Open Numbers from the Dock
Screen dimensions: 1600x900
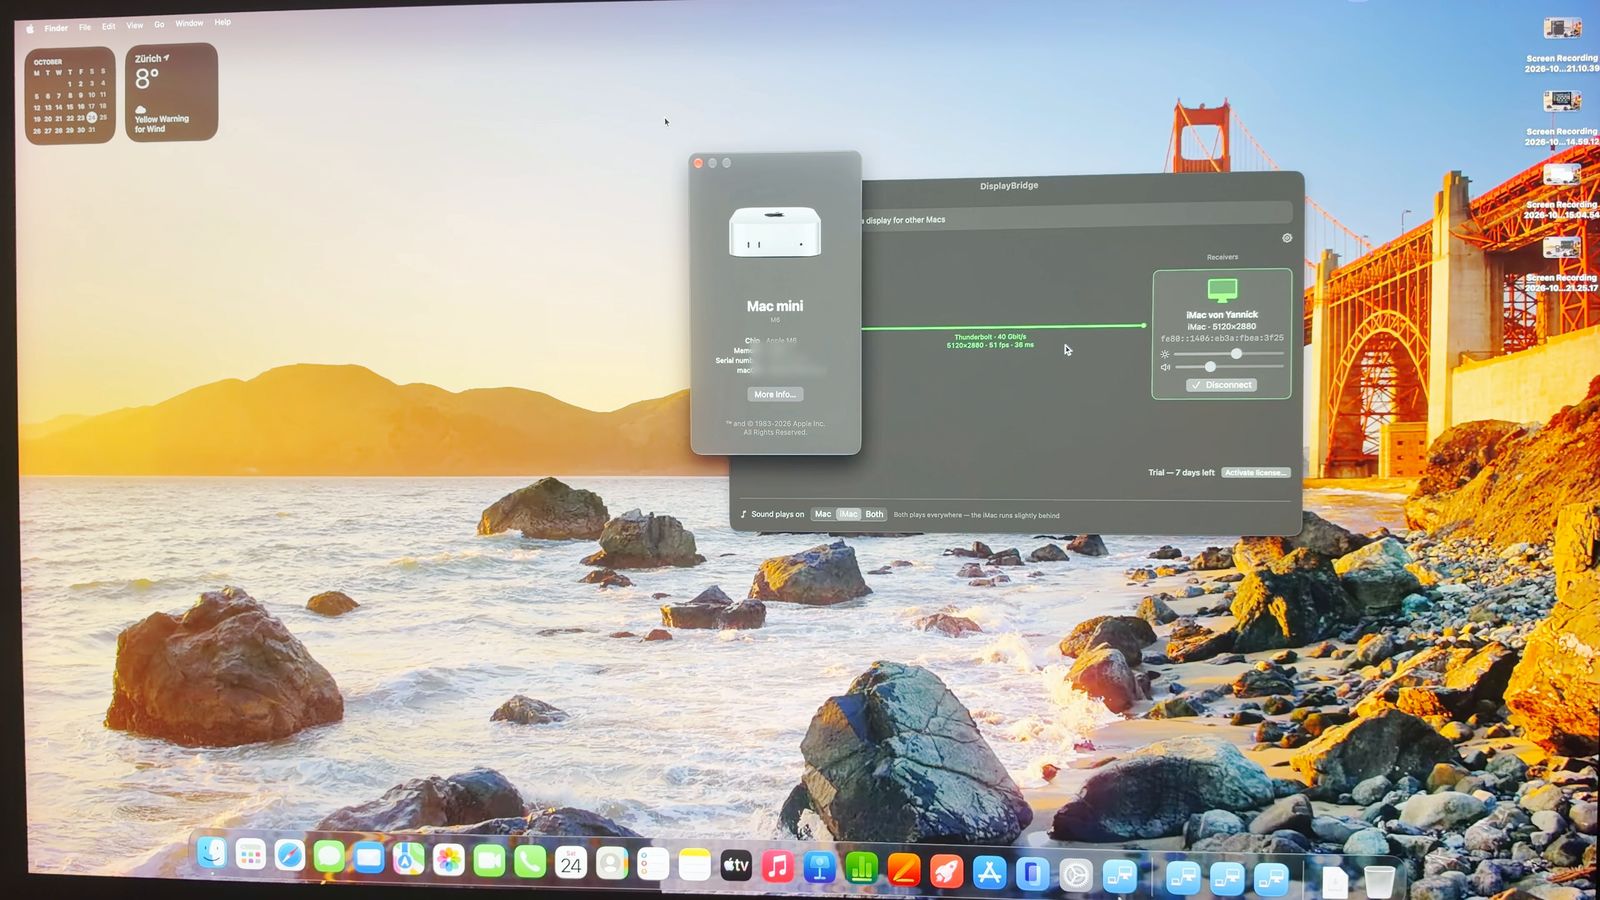tap(862, 869)
